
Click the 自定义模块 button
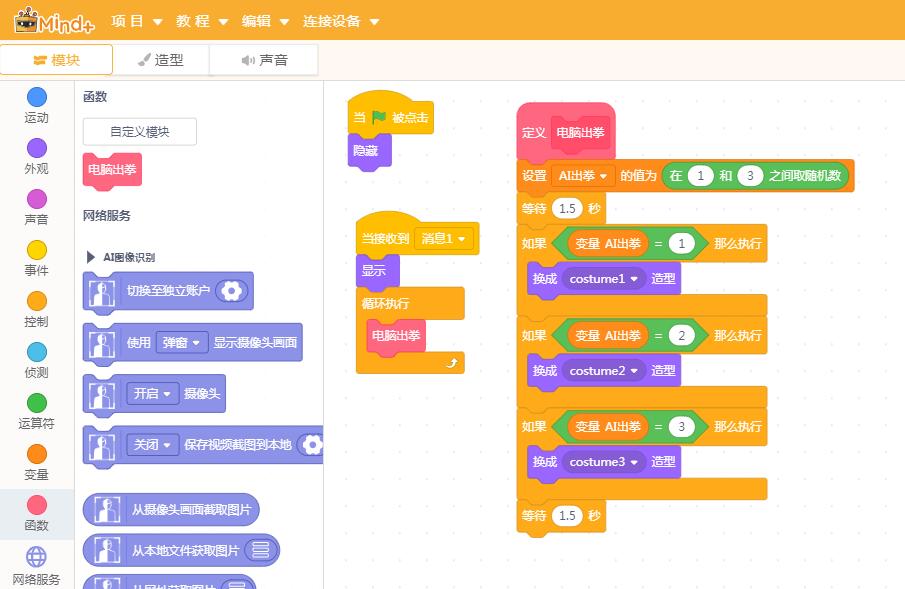pyautogui.click(x=140, y=132)
